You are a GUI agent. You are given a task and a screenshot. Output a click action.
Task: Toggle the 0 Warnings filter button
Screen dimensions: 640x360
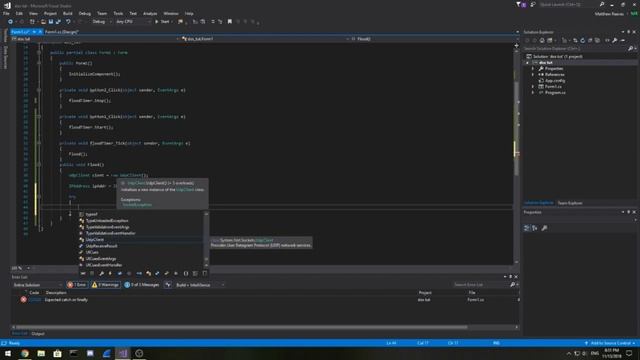106,285
